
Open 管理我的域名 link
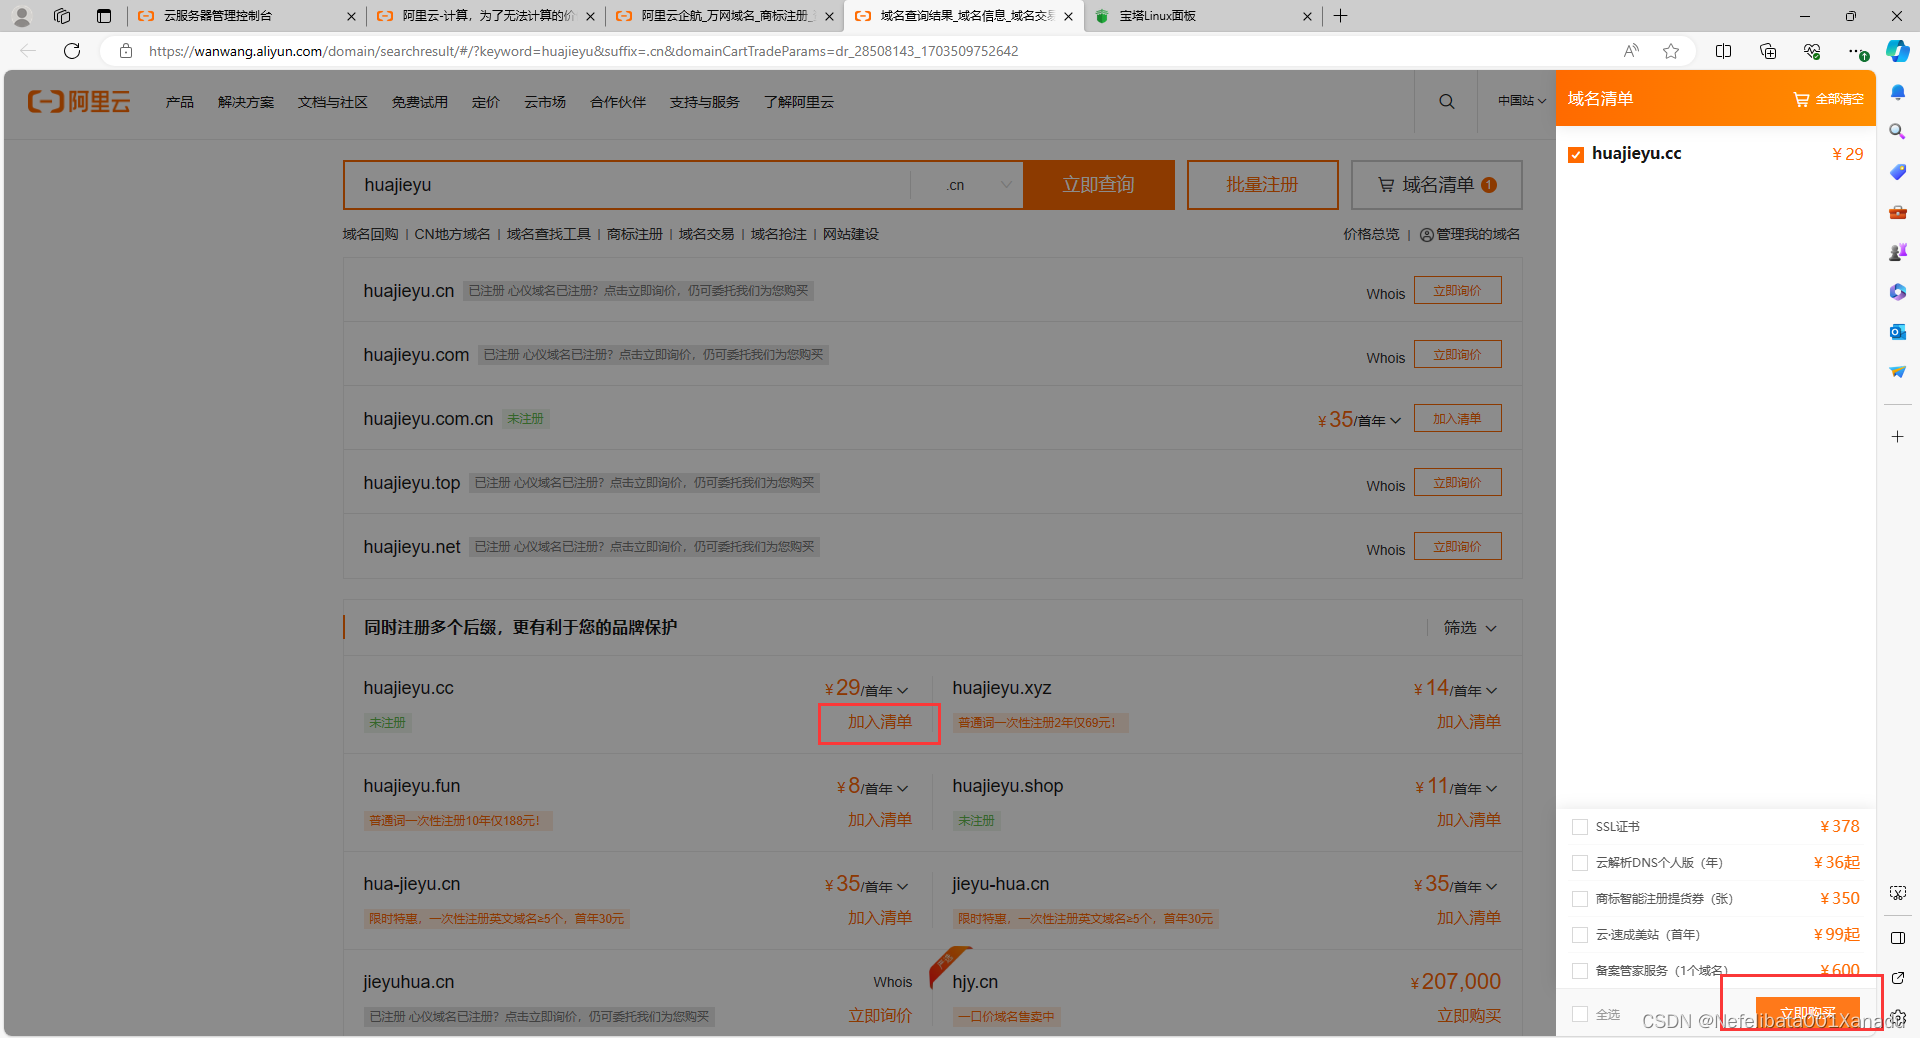(x=1470, y=234)
